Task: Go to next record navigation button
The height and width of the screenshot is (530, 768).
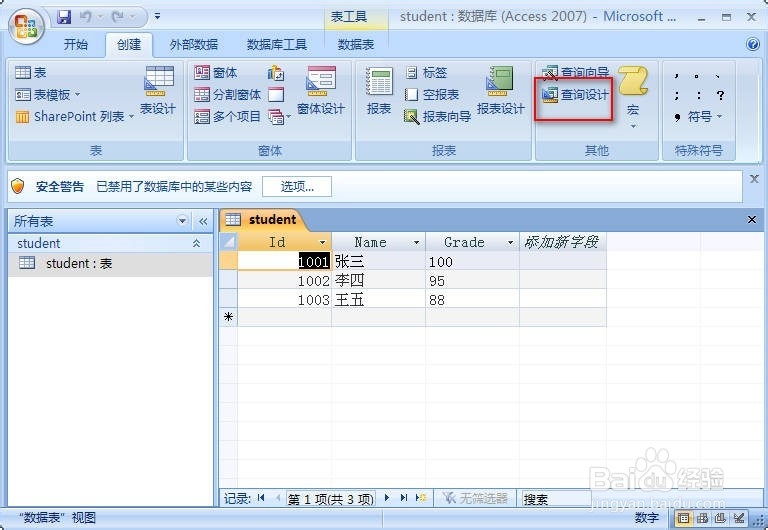Action: (387, 498)
